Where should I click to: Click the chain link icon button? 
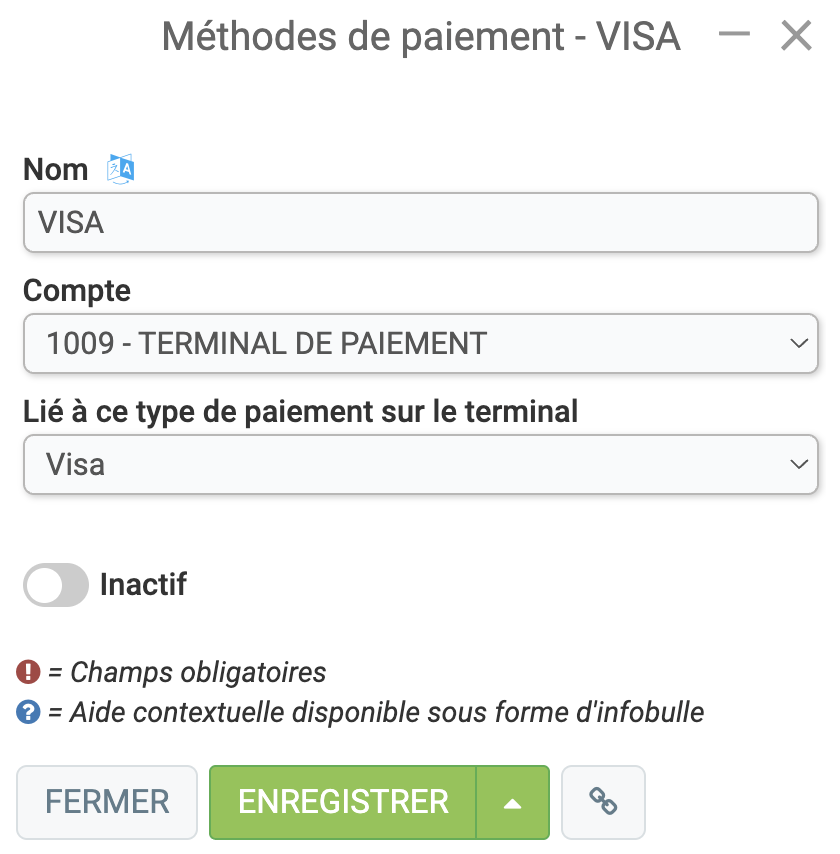[x=603, y=802]
